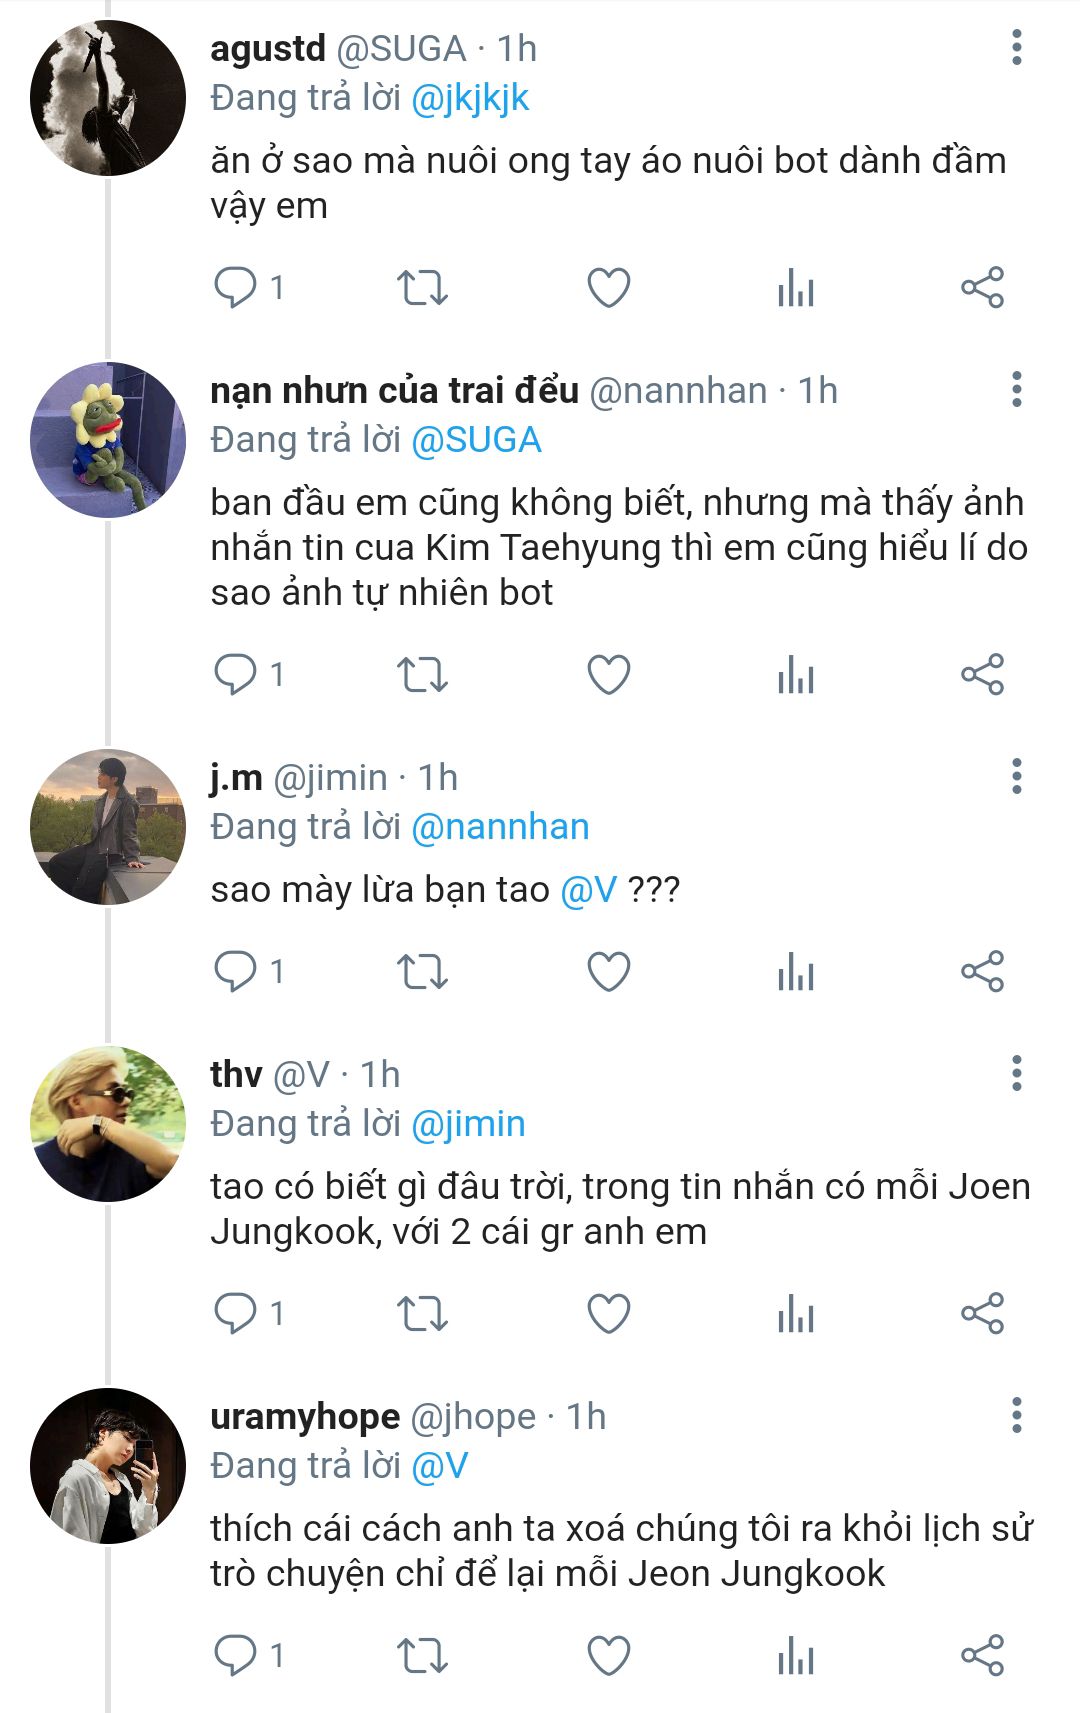Share the j.m tweet
The height and width of the screenshot is (1713, 1080).
pyautogui.click(x=982, y=971)
